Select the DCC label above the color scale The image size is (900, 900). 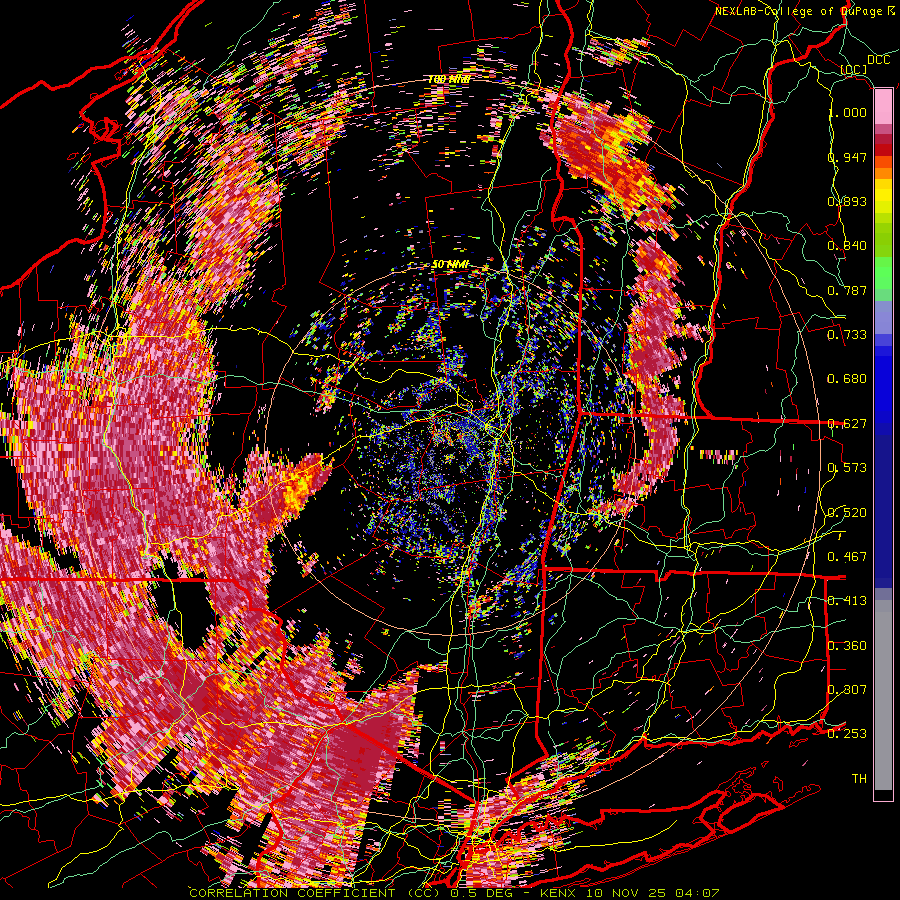(878, 60)
